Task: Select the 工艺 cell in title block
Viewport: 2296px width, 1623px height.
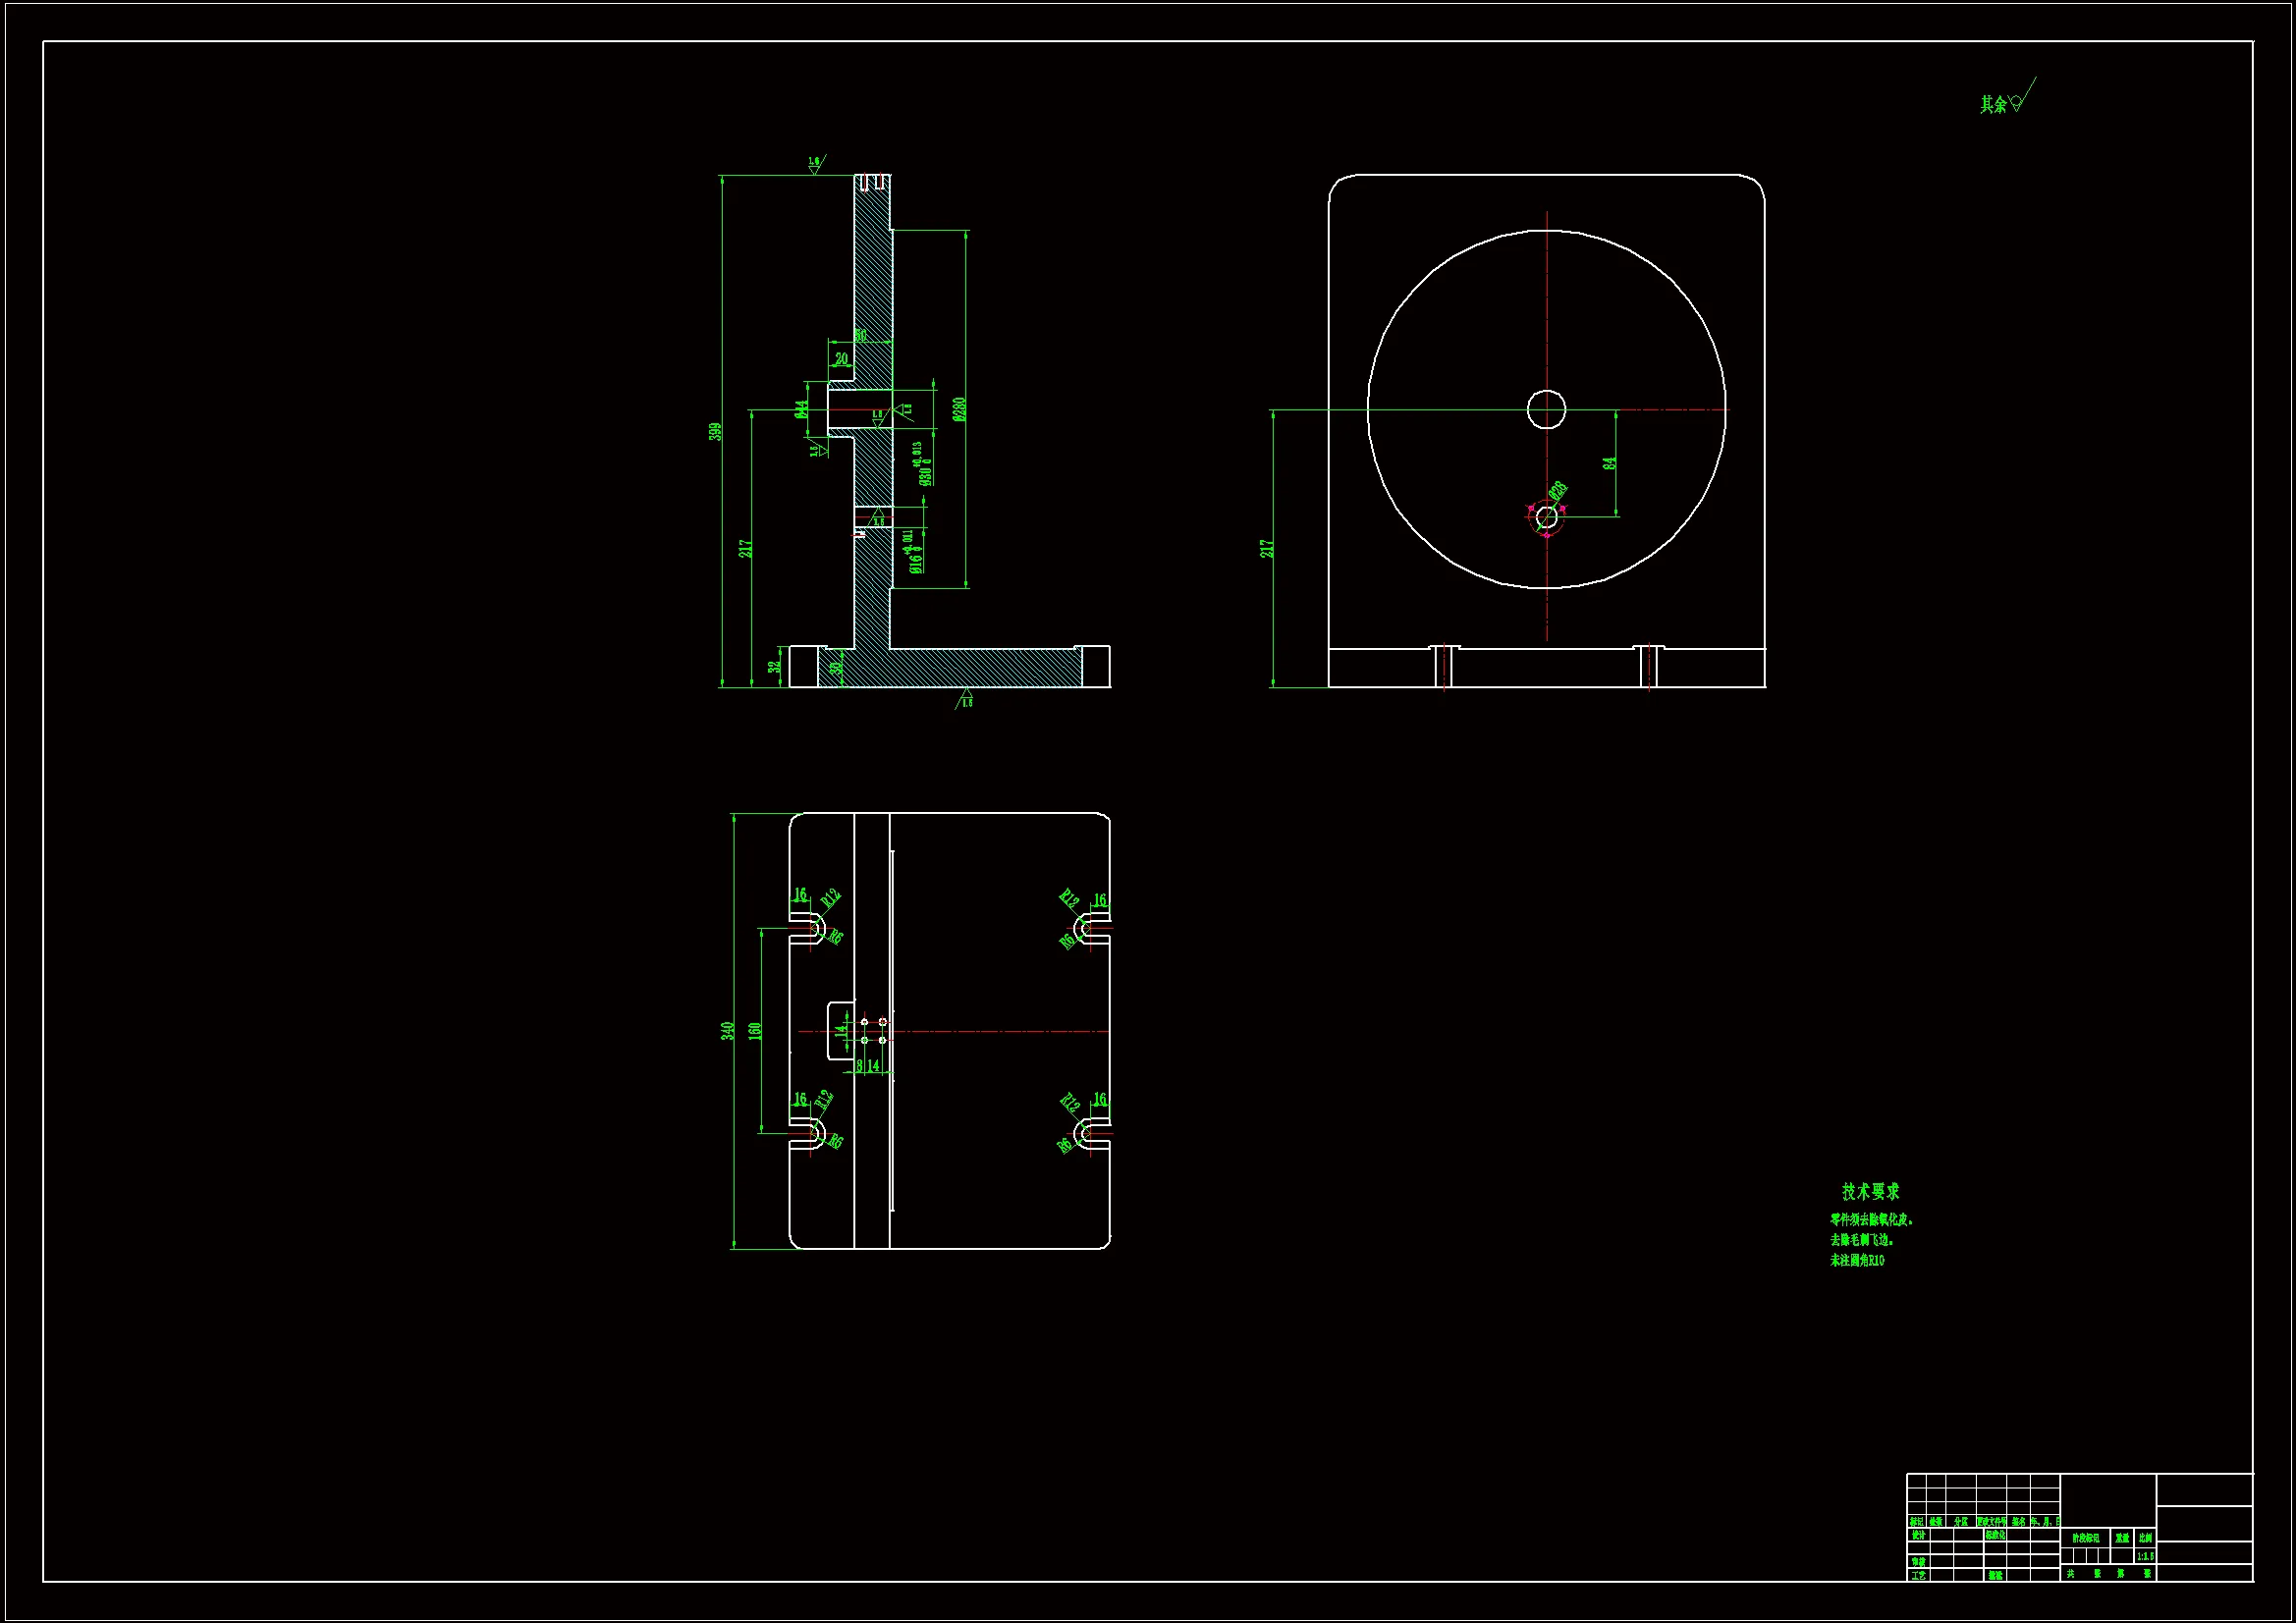Action: coord(1918,1575)
